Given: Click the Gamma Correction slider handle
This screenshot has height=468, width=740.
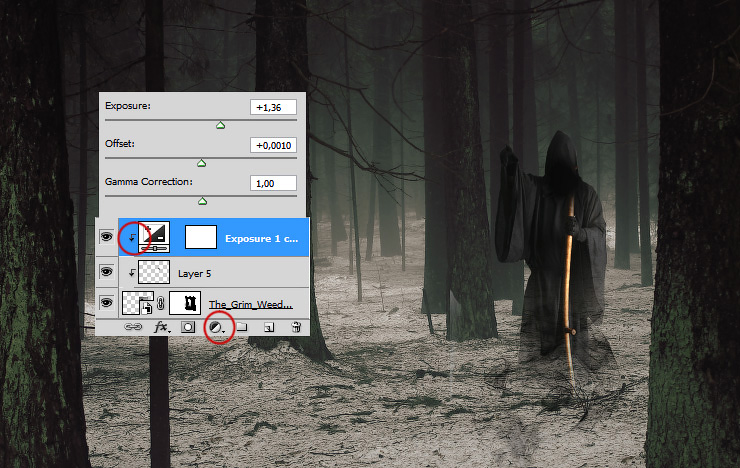Looking at the screenshot, I should (202, 201).
